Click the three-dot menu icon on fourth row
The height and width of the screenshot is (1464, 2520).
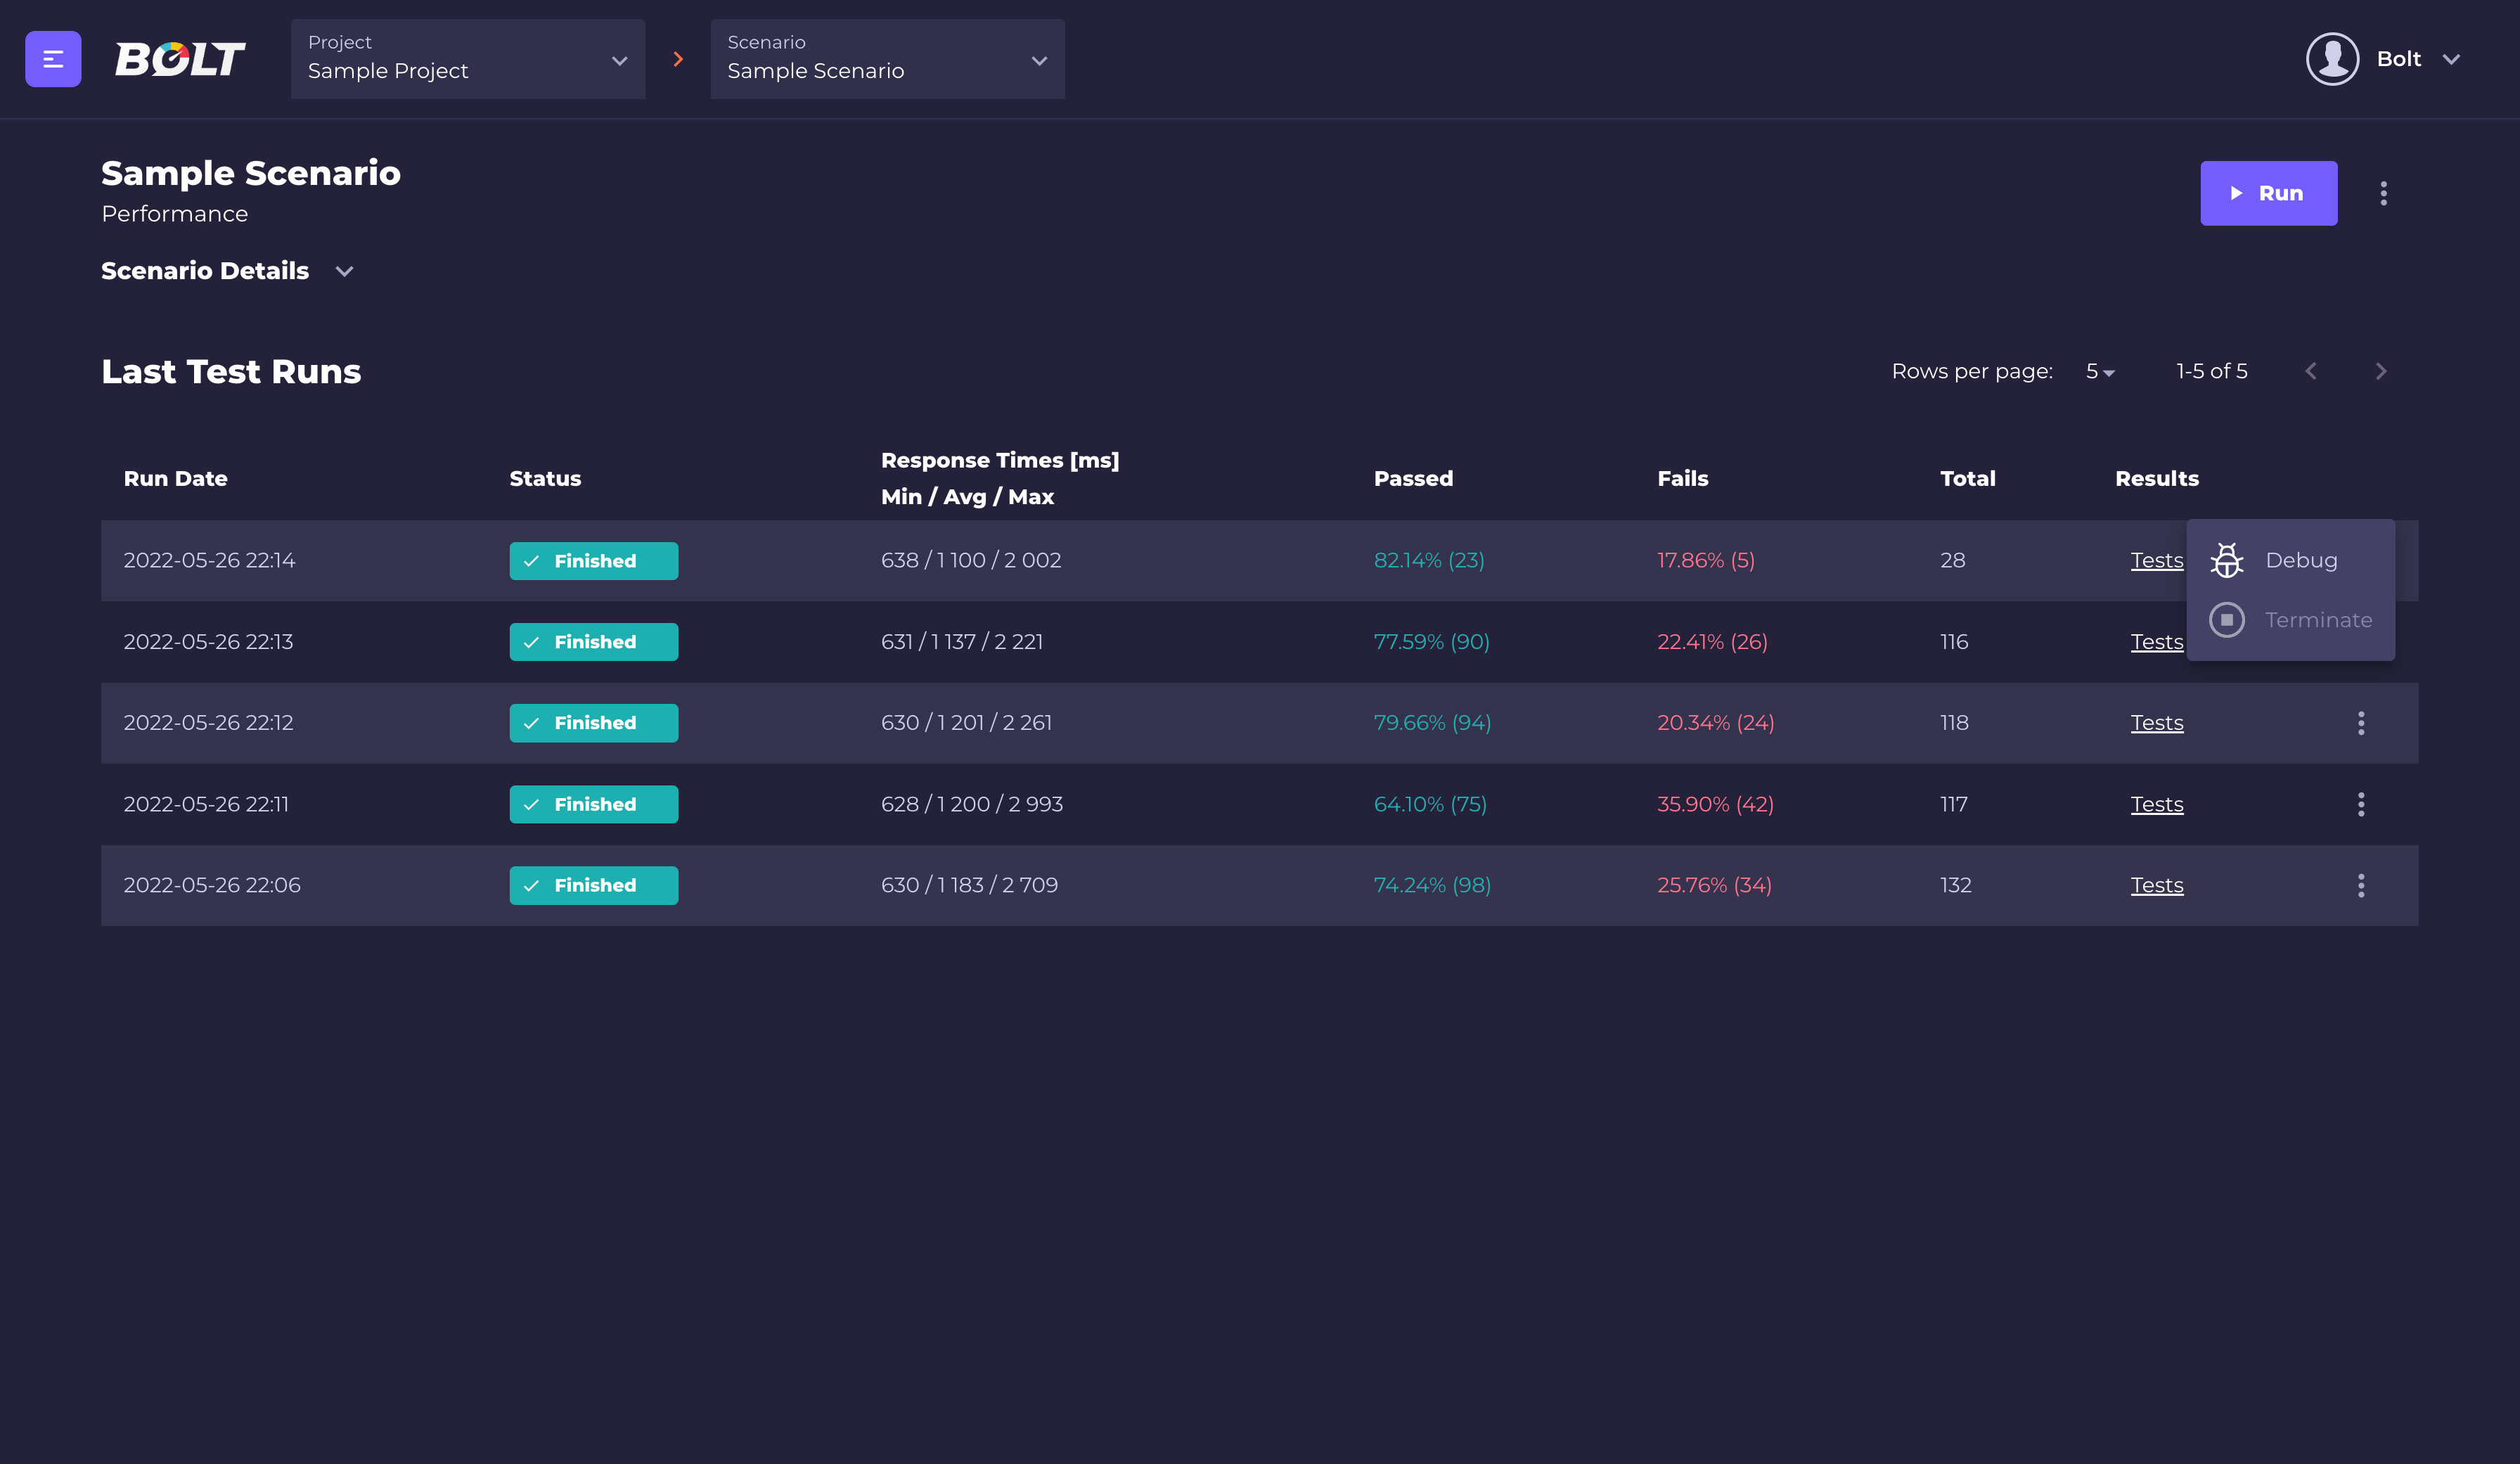pyautogui.click(x=2361, y=804)
